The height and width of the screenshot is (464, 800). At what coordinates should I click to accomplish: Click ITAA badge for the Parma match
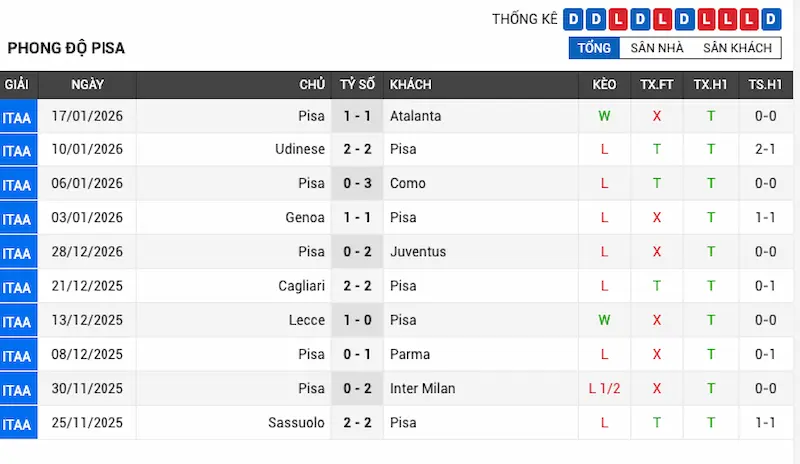pos(17,356)
